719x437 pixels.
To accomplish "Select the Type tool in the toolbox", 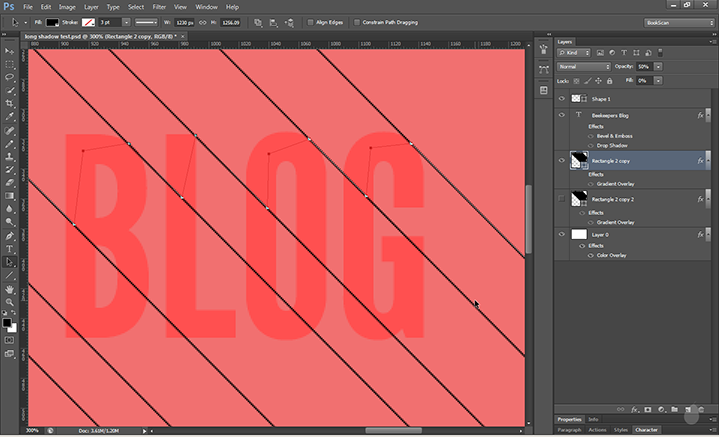I will pyautogui.click(x=10, y=248).
